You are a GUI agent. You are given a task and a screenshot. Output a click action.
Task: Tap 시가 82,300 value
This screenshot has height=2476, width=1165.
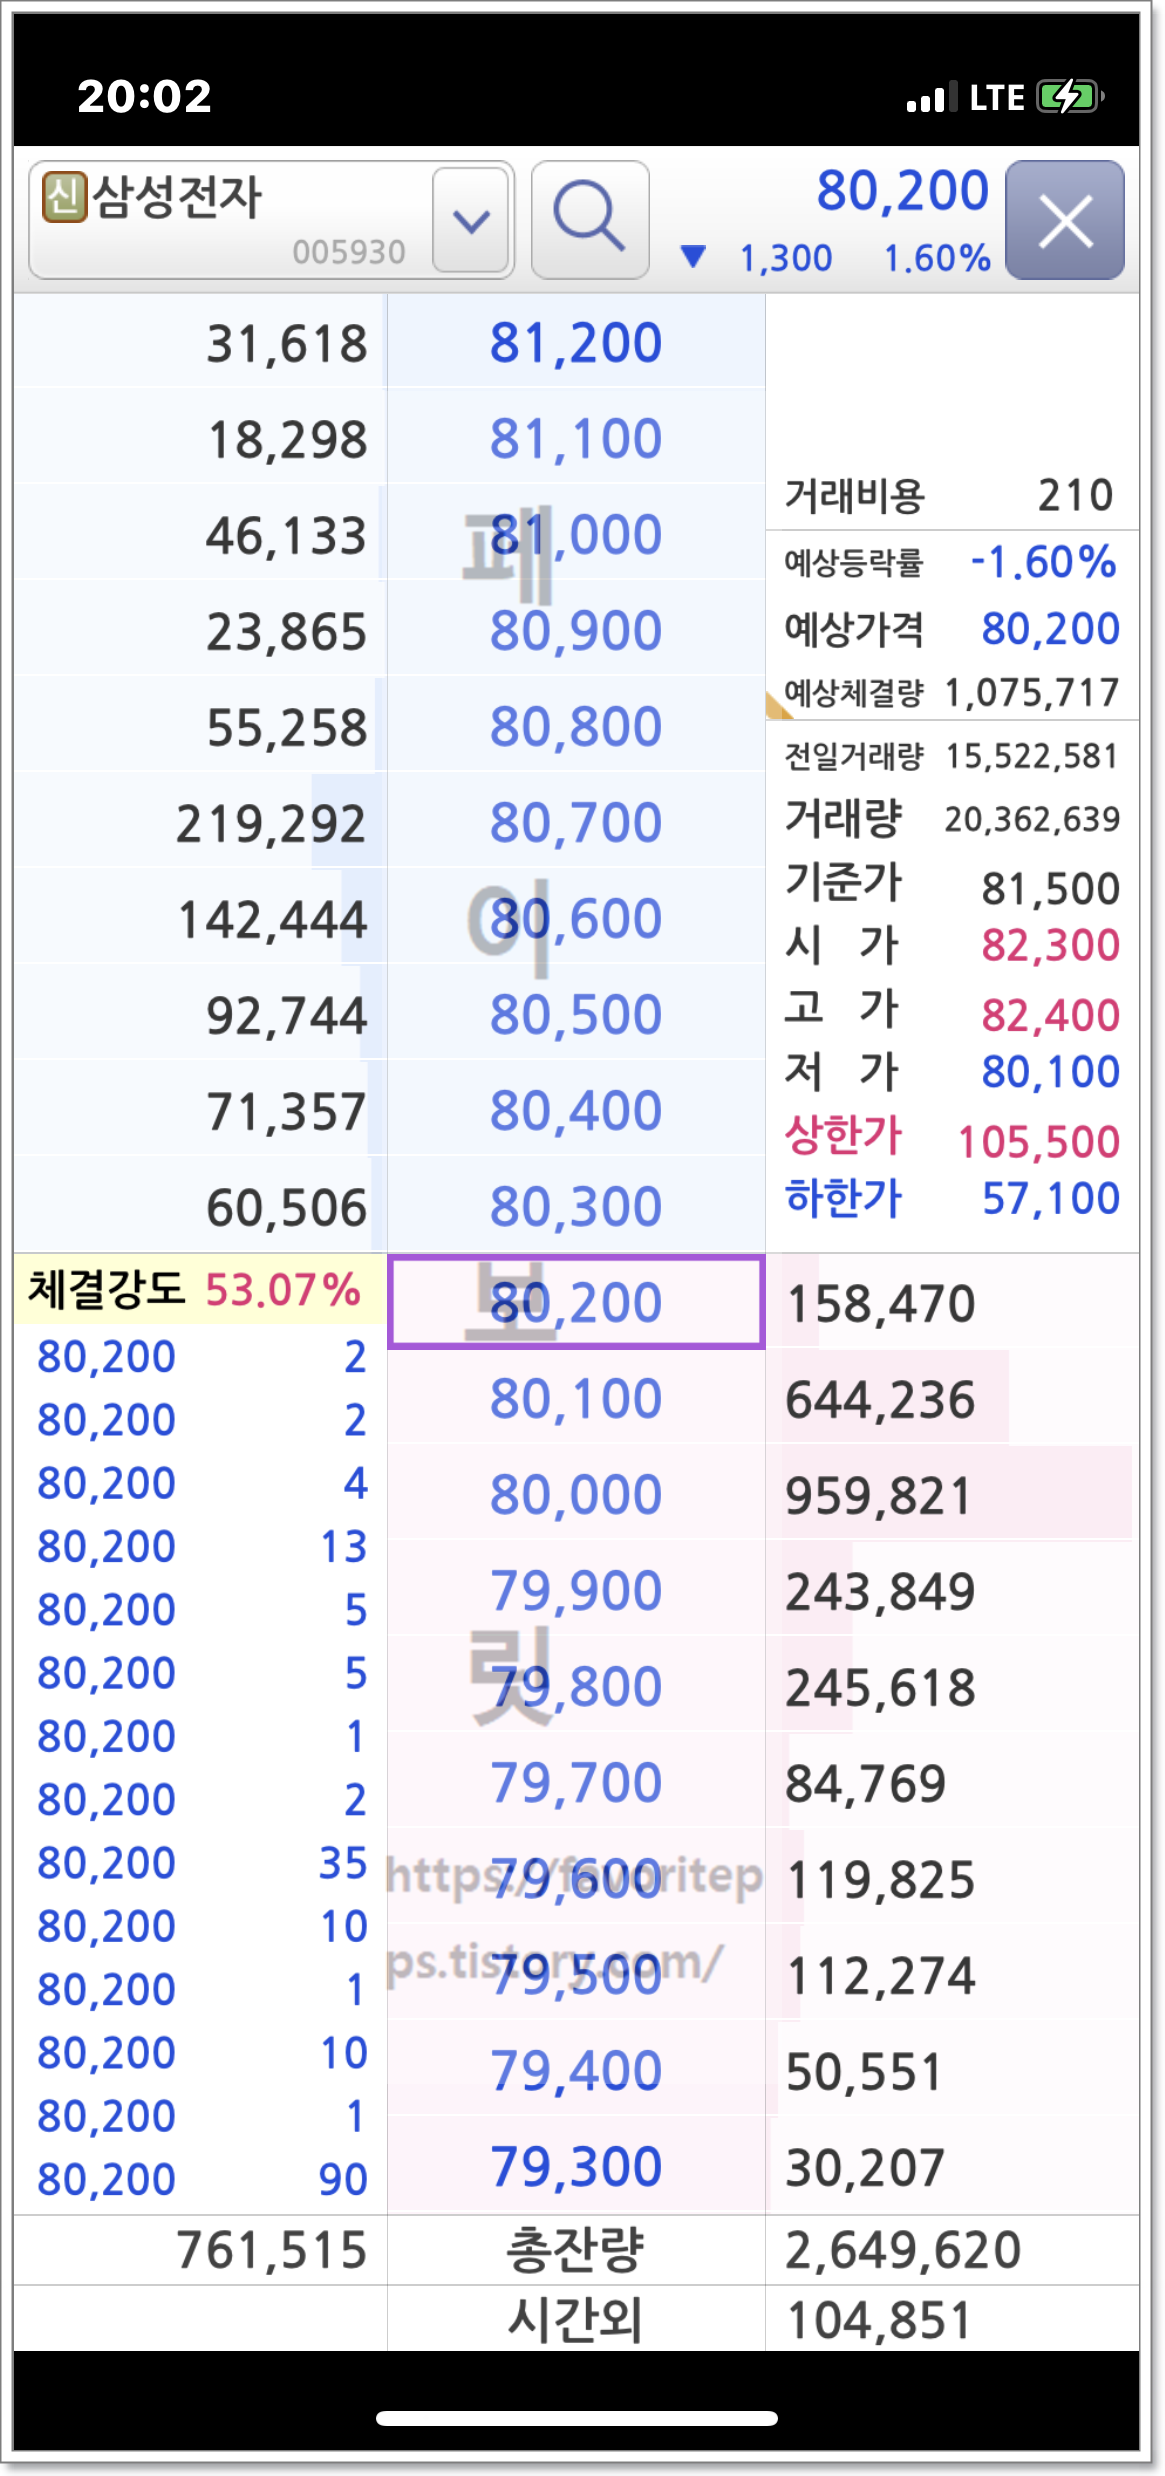click(x=1050, y=945)
